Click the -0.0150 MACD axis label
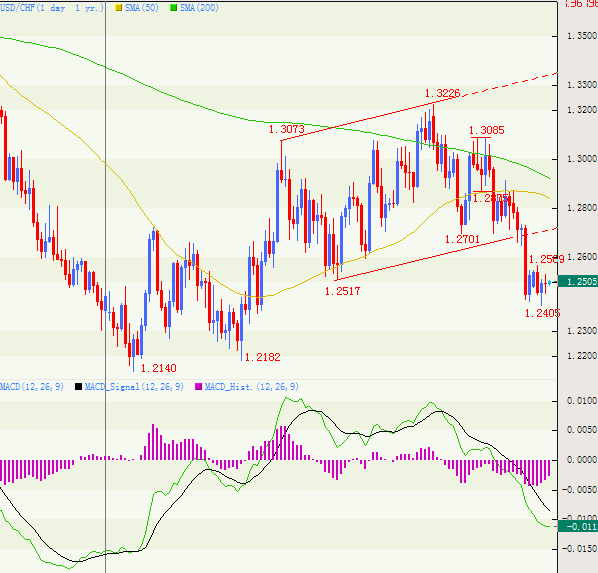 (580, 549)
